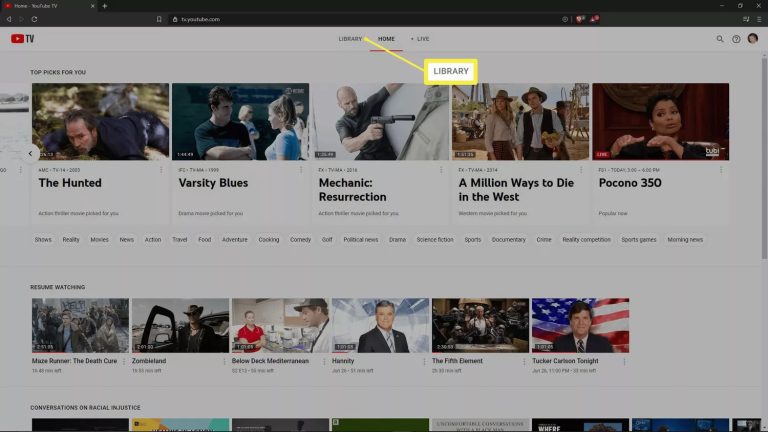Open options menu for Tucker Carlson Tonight

tap(624, 361)
